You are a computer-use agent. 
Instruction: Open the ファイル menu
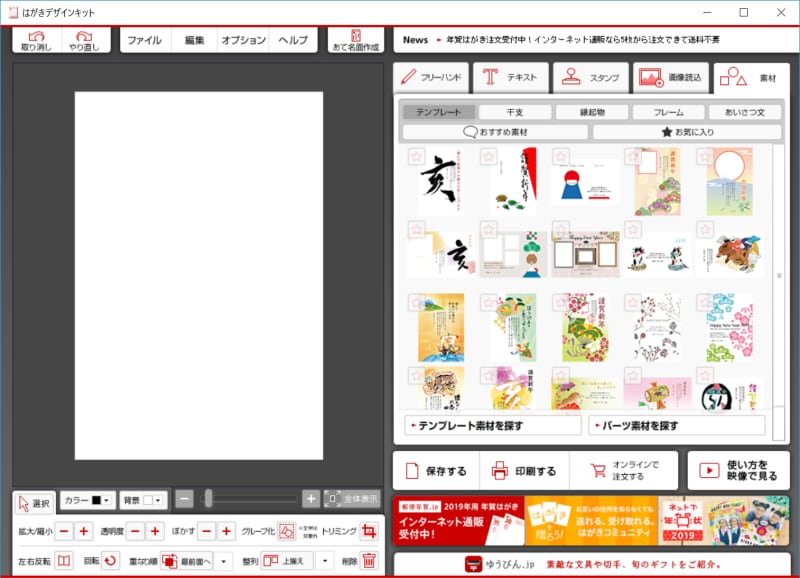[x=145, y=40]
